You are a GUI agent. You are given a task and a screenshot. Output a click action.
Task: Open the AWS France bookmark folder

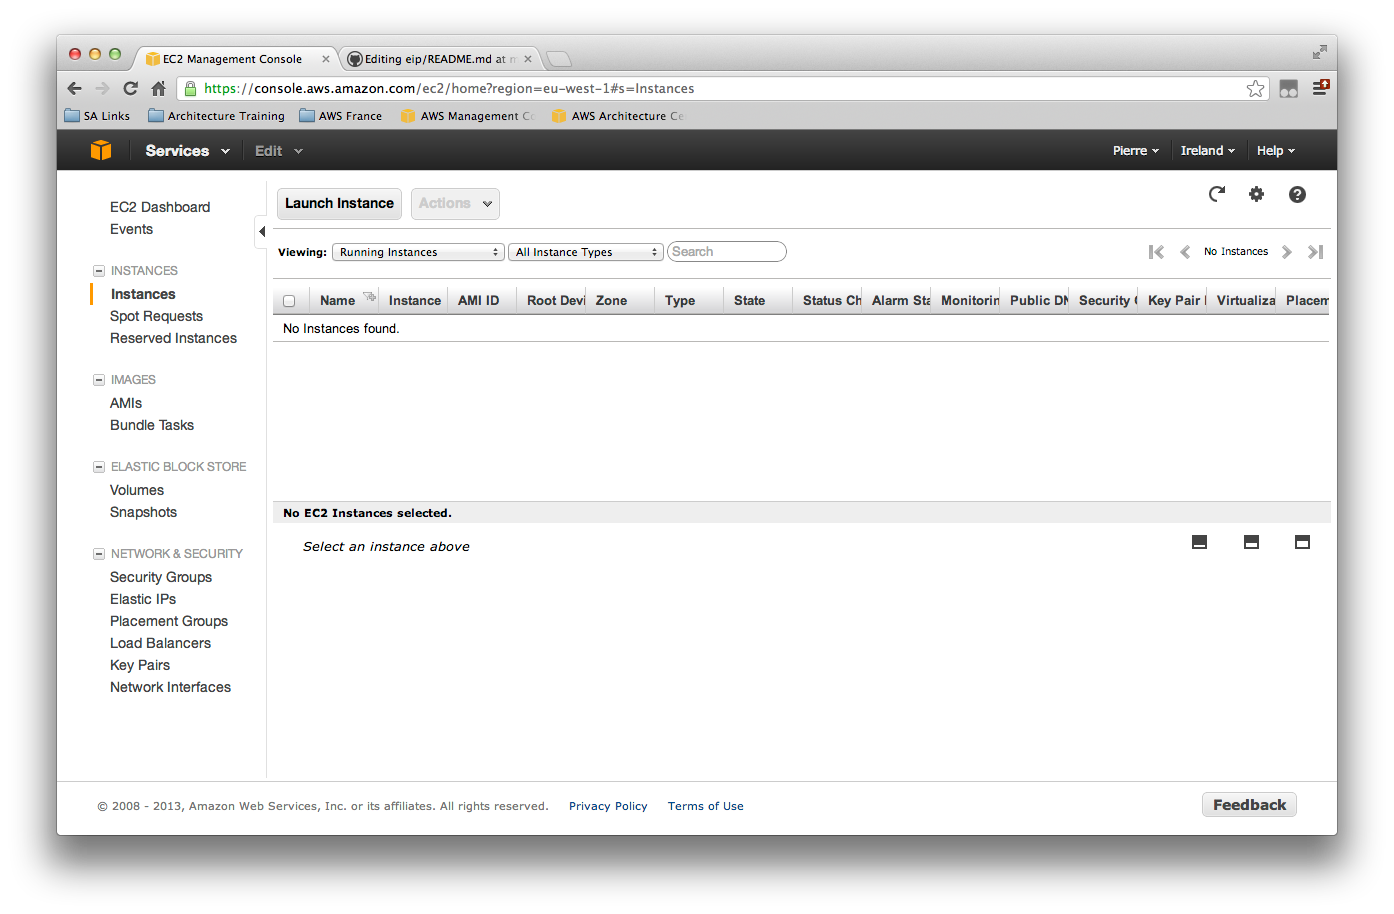pyautogui.click(x=341, y=116)
